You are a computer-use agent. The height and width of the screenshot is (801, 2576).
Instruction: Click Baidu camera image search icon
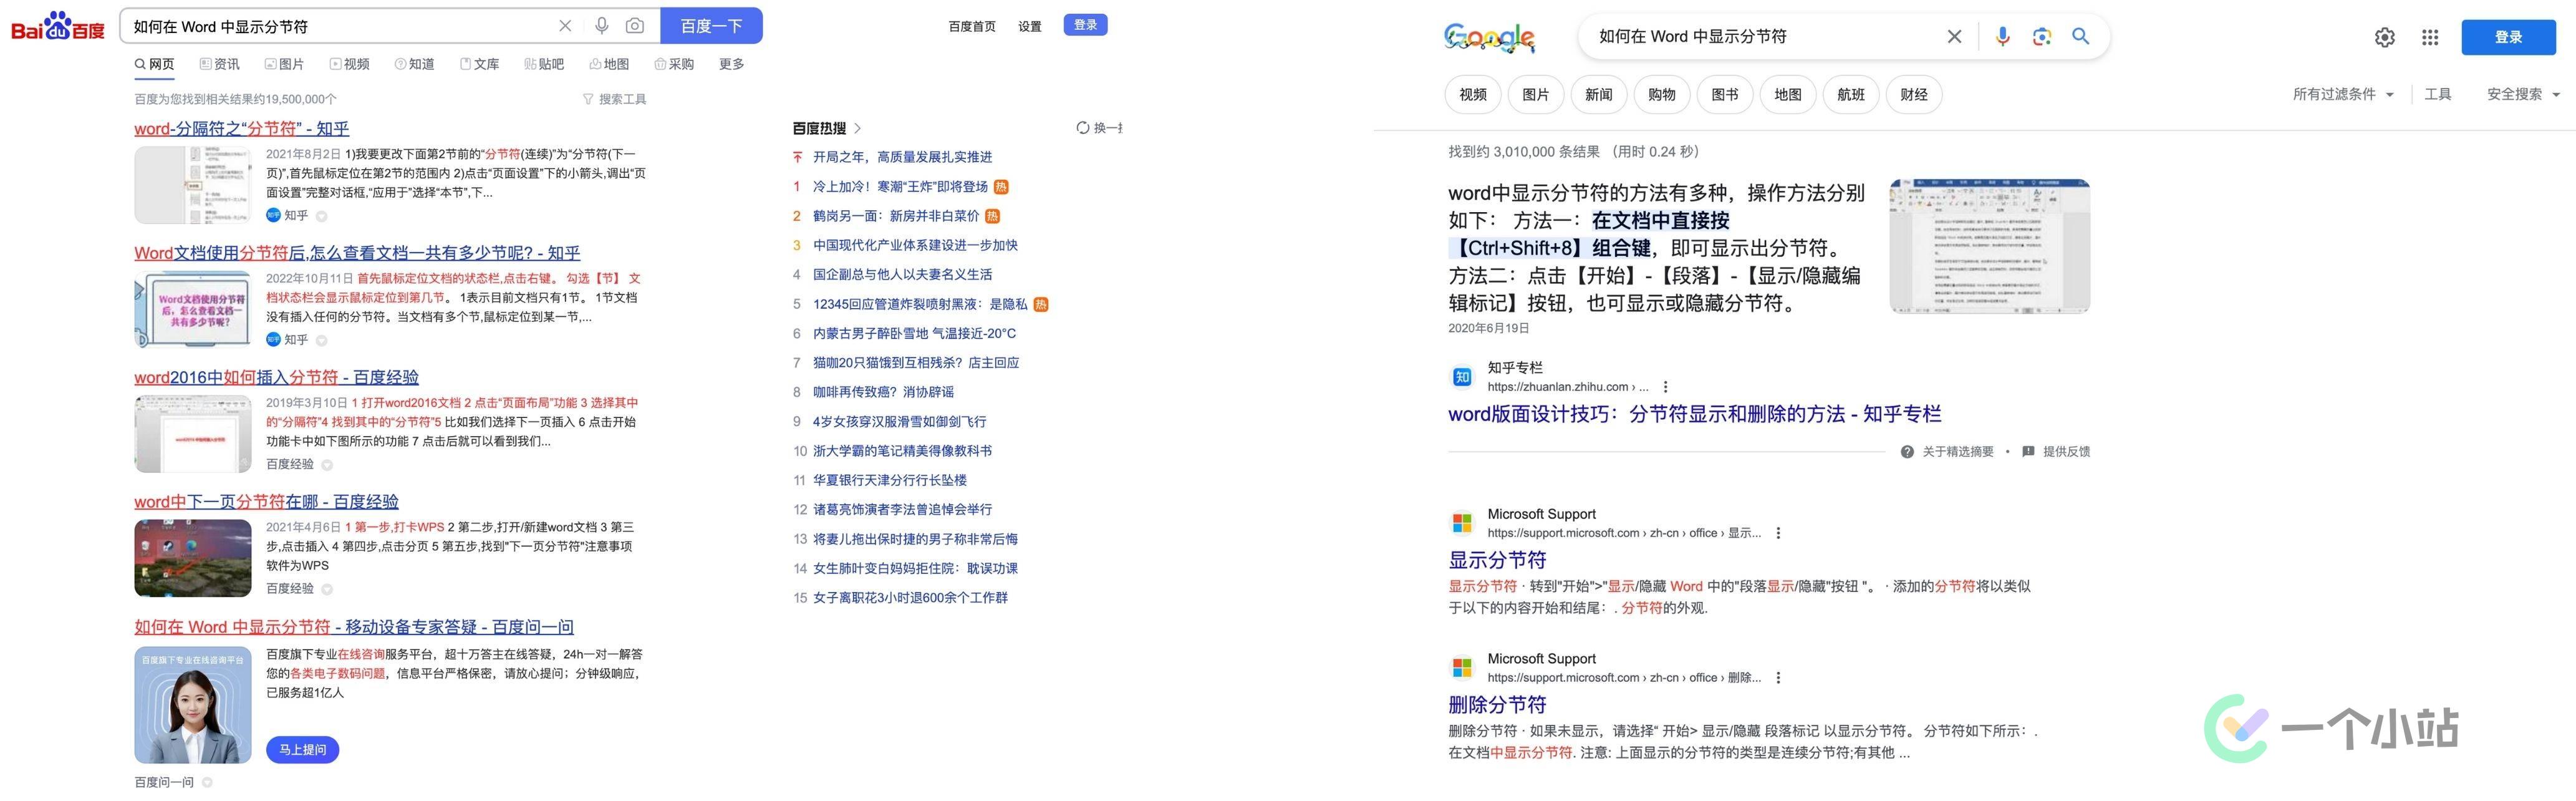[635, 26]
